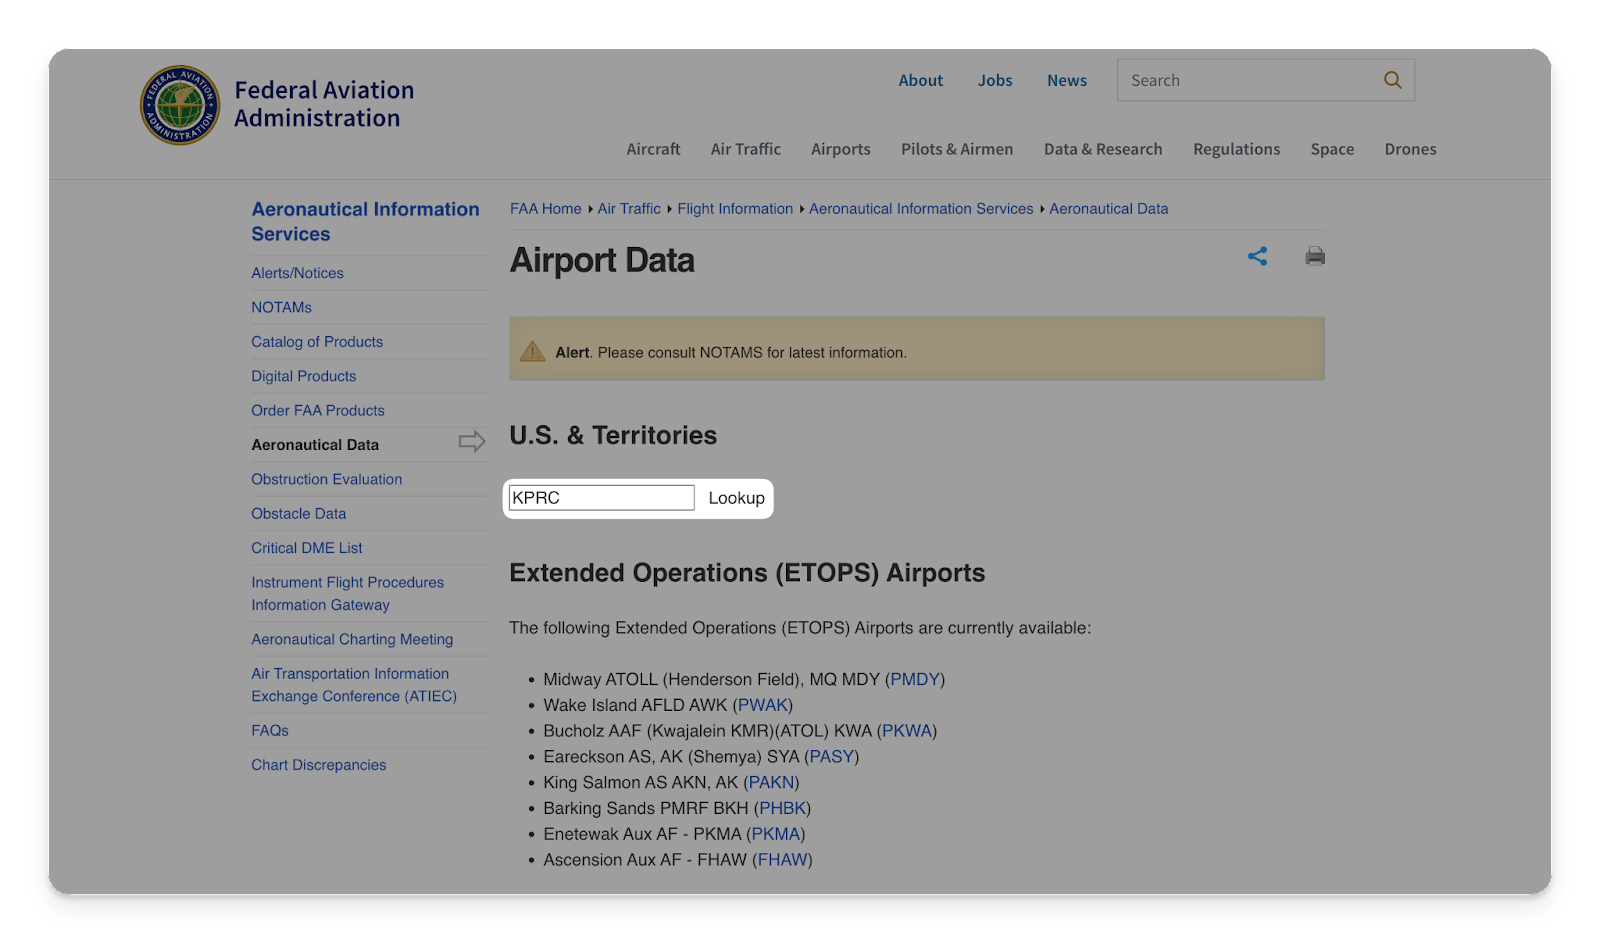Go to Flight Information breadcrumb
The image size is (1600, 943).
pos(735,209)
